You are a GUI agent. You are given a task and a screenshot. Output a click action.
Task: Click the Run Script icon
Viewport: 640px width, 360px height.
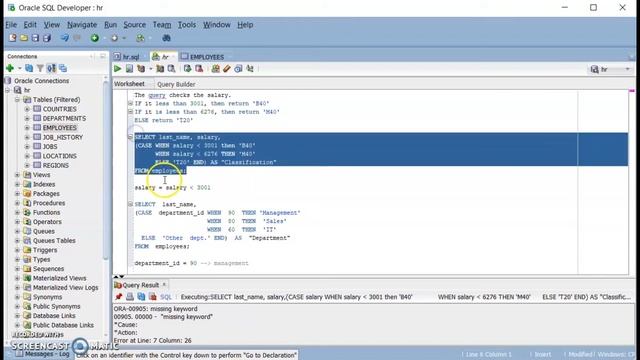coord(129,69)
